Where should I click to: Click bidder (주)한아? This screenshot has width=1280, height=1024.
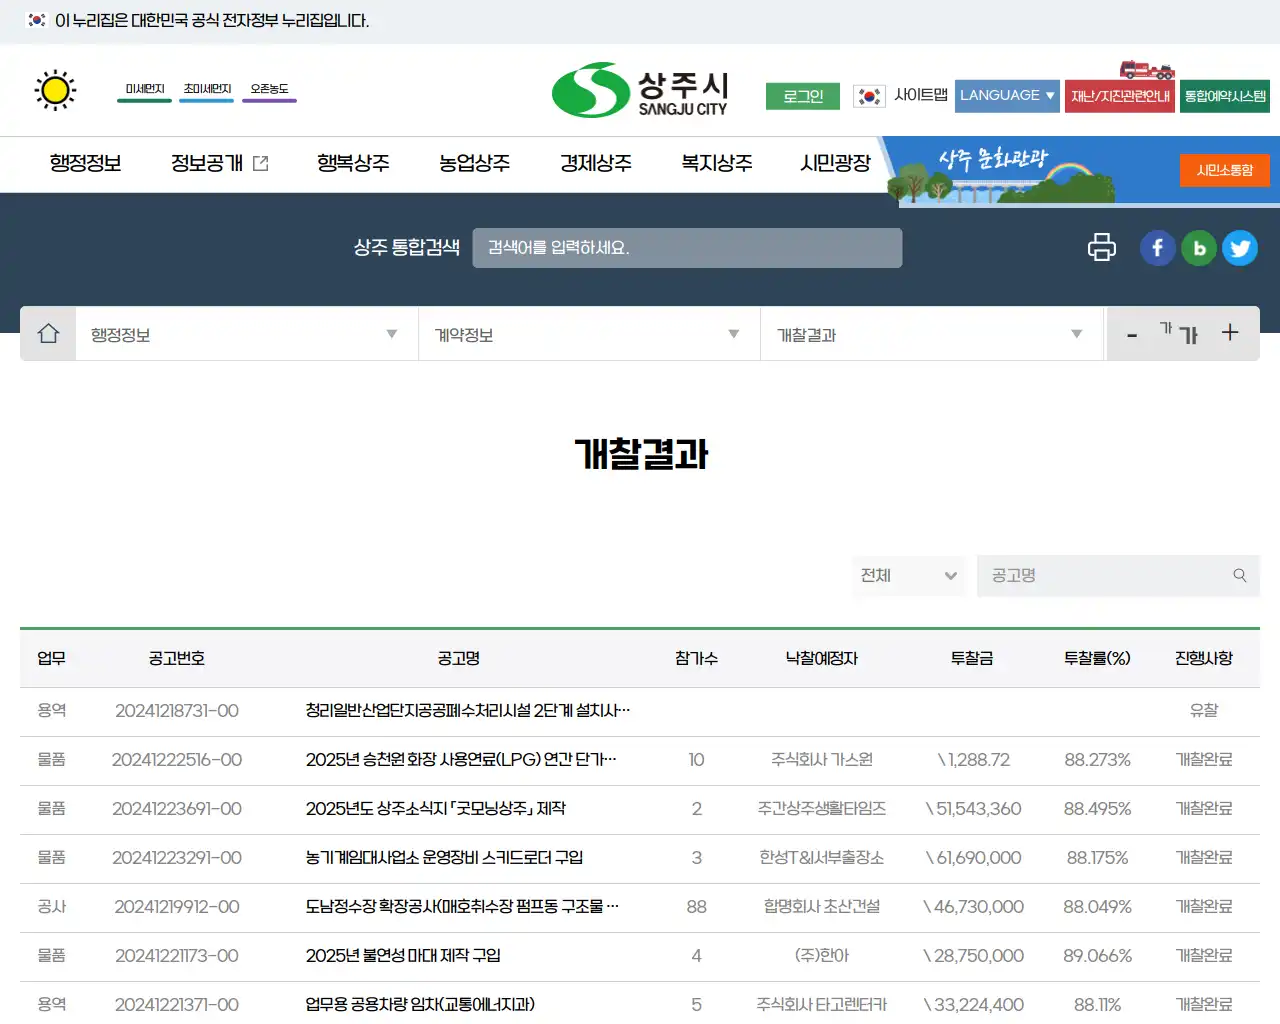[x=822, y=956]
